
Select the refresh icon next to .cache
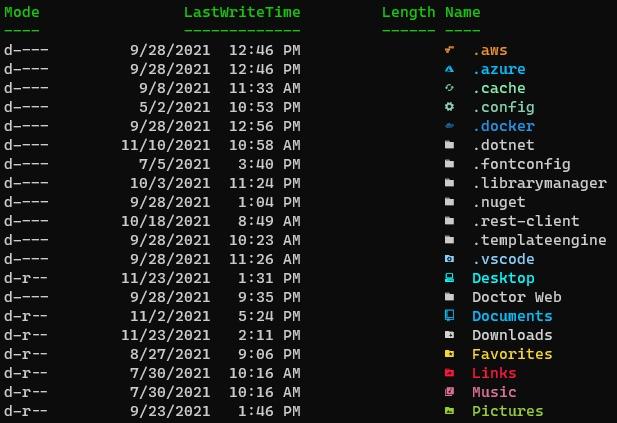click(449, 88)
